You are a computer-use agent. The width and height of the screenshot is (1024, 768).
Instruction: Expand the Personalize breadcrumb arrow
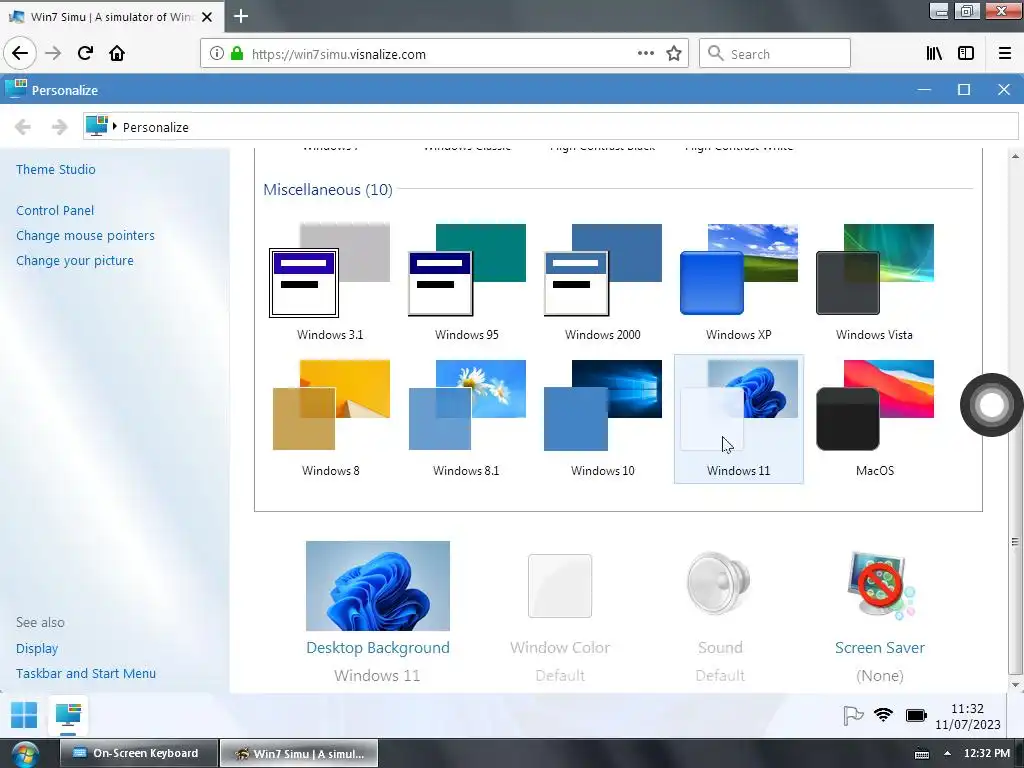114,126
